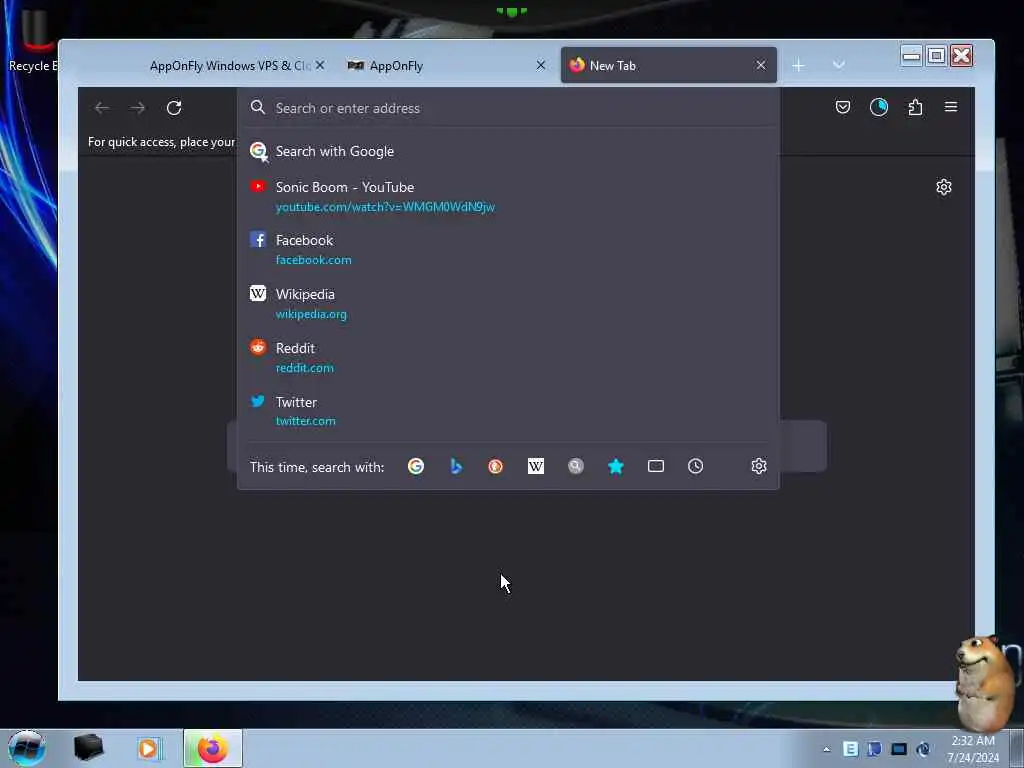
Task: Open the Windows Start orb
Action: click(26, 748)
